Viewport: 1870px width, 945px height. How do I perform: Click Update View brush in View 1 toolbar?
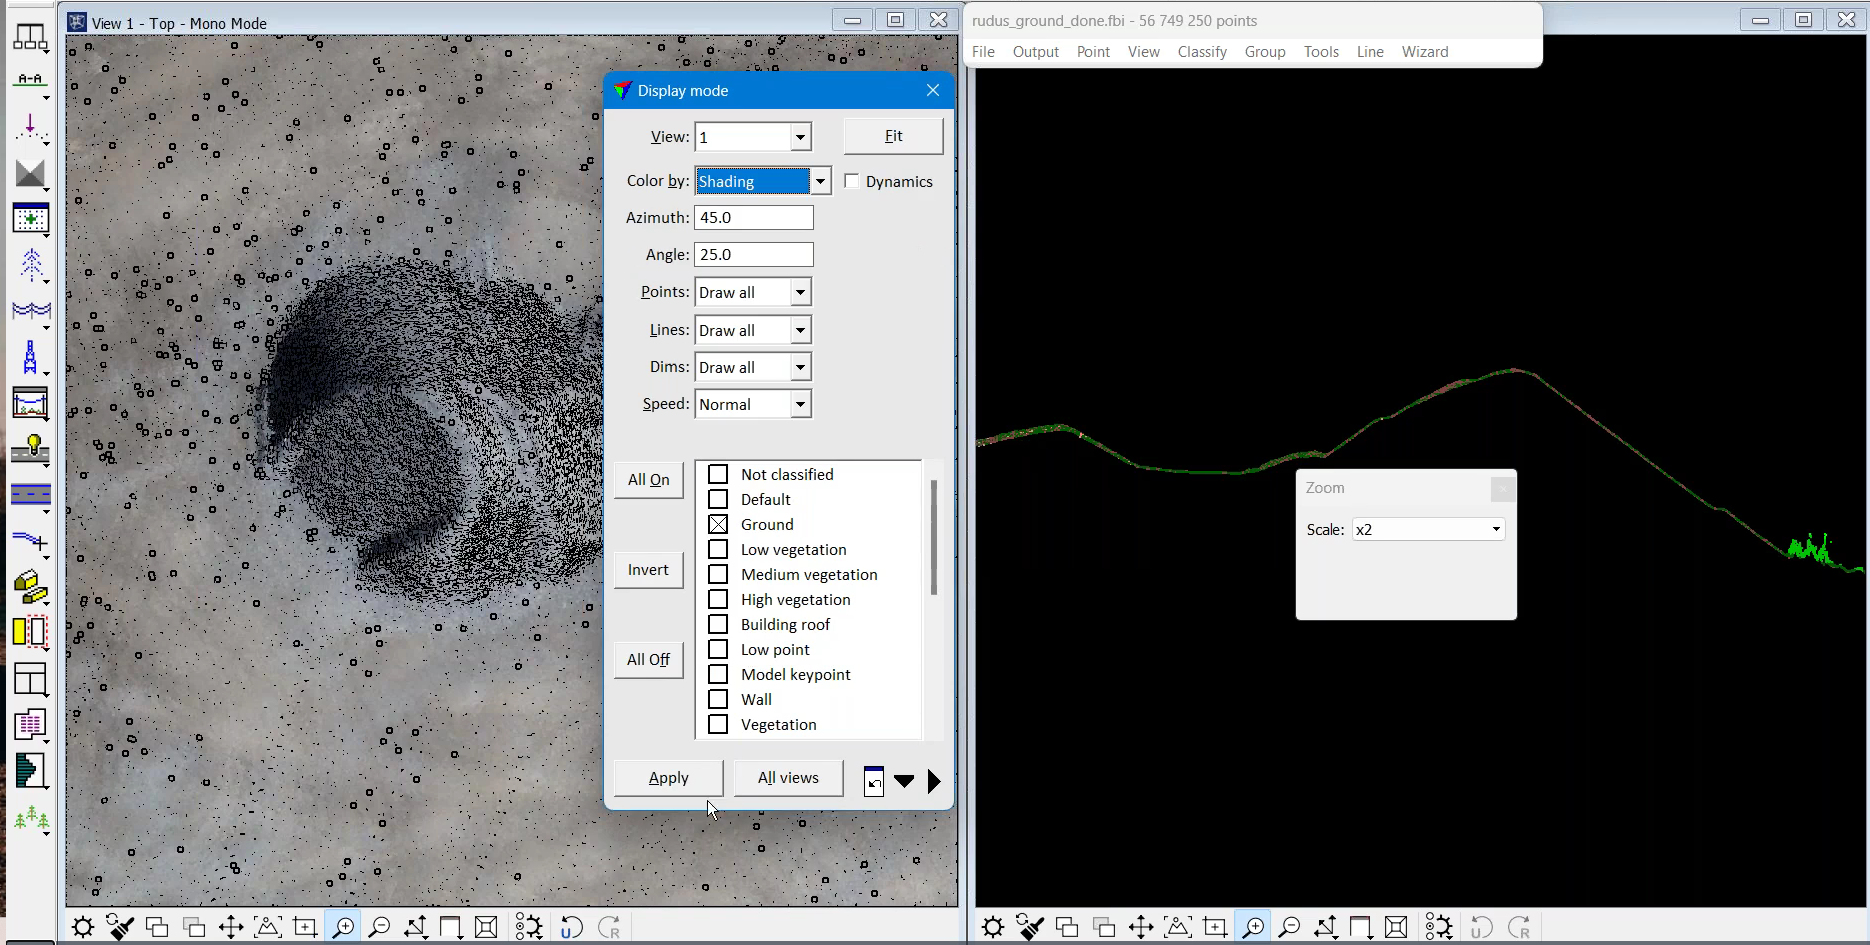pos(120,927)
